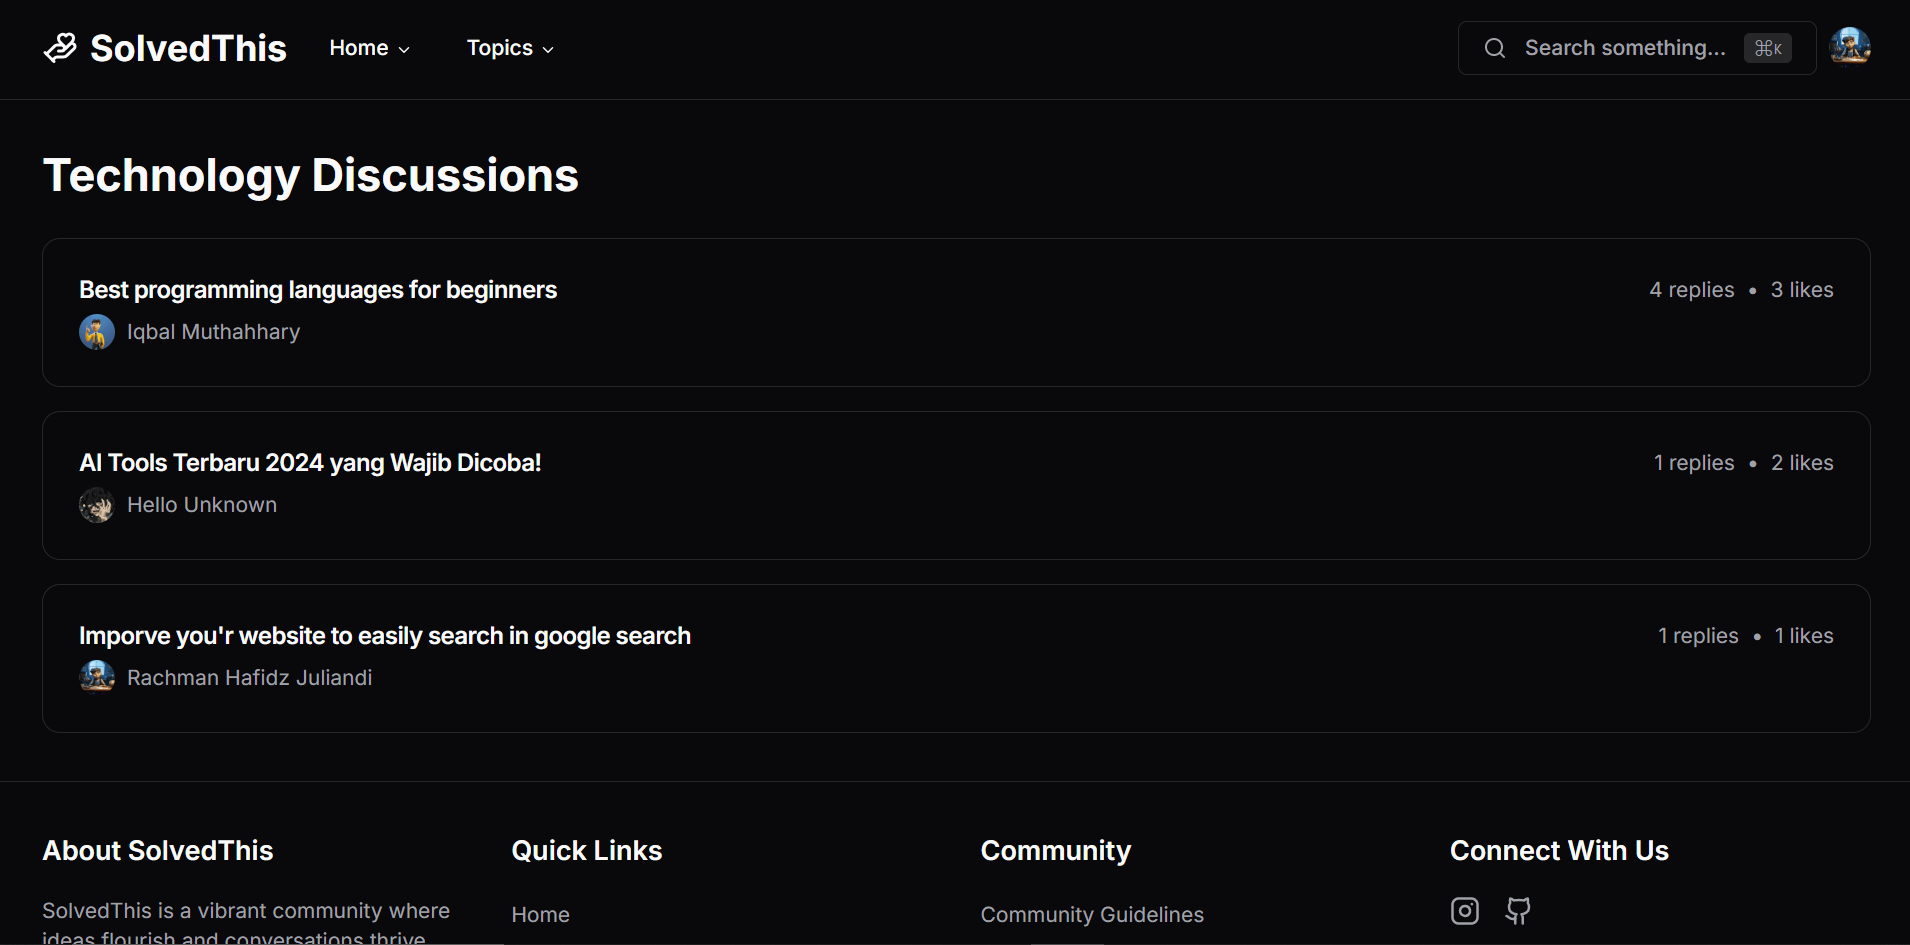Click the Home link in Quick Links
Image resolution: width=1910 pixels, height=945 pixels.
[540, 915]
